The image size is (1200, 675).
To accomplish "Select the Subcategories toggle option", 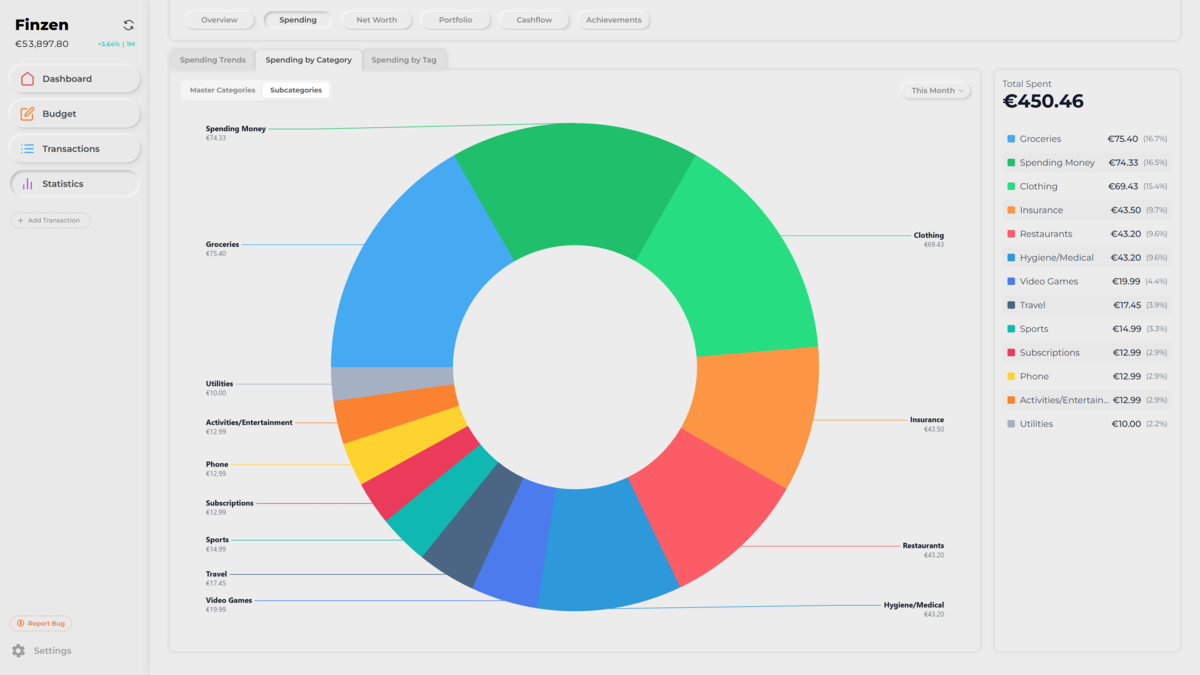I will coord(296,90).
